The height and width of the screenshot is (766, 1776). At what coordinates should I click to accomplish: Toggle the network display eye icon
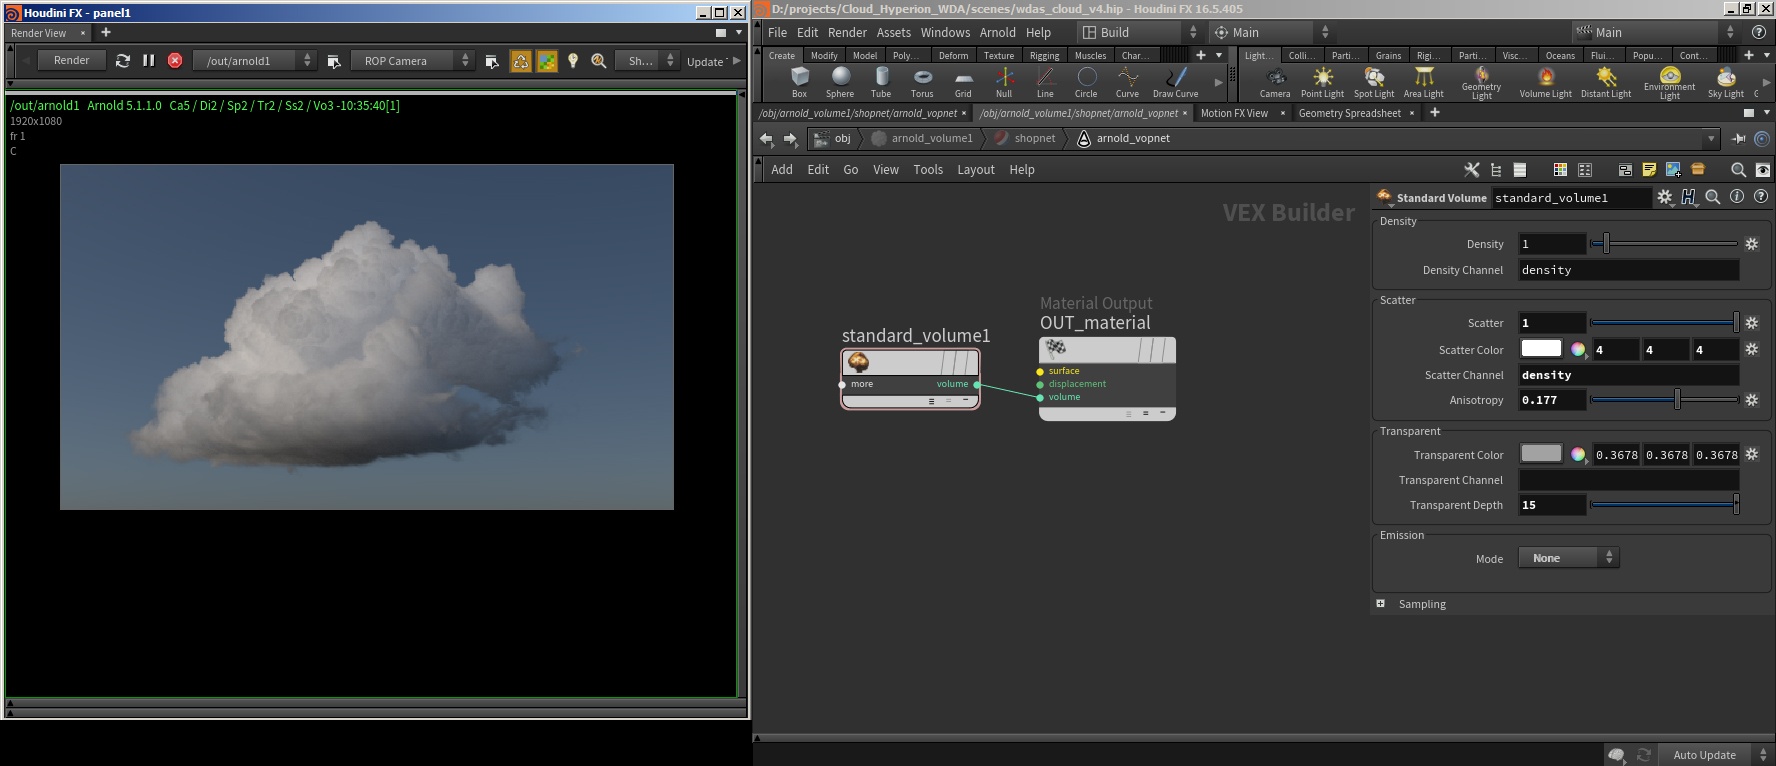tap(1762, 170)
